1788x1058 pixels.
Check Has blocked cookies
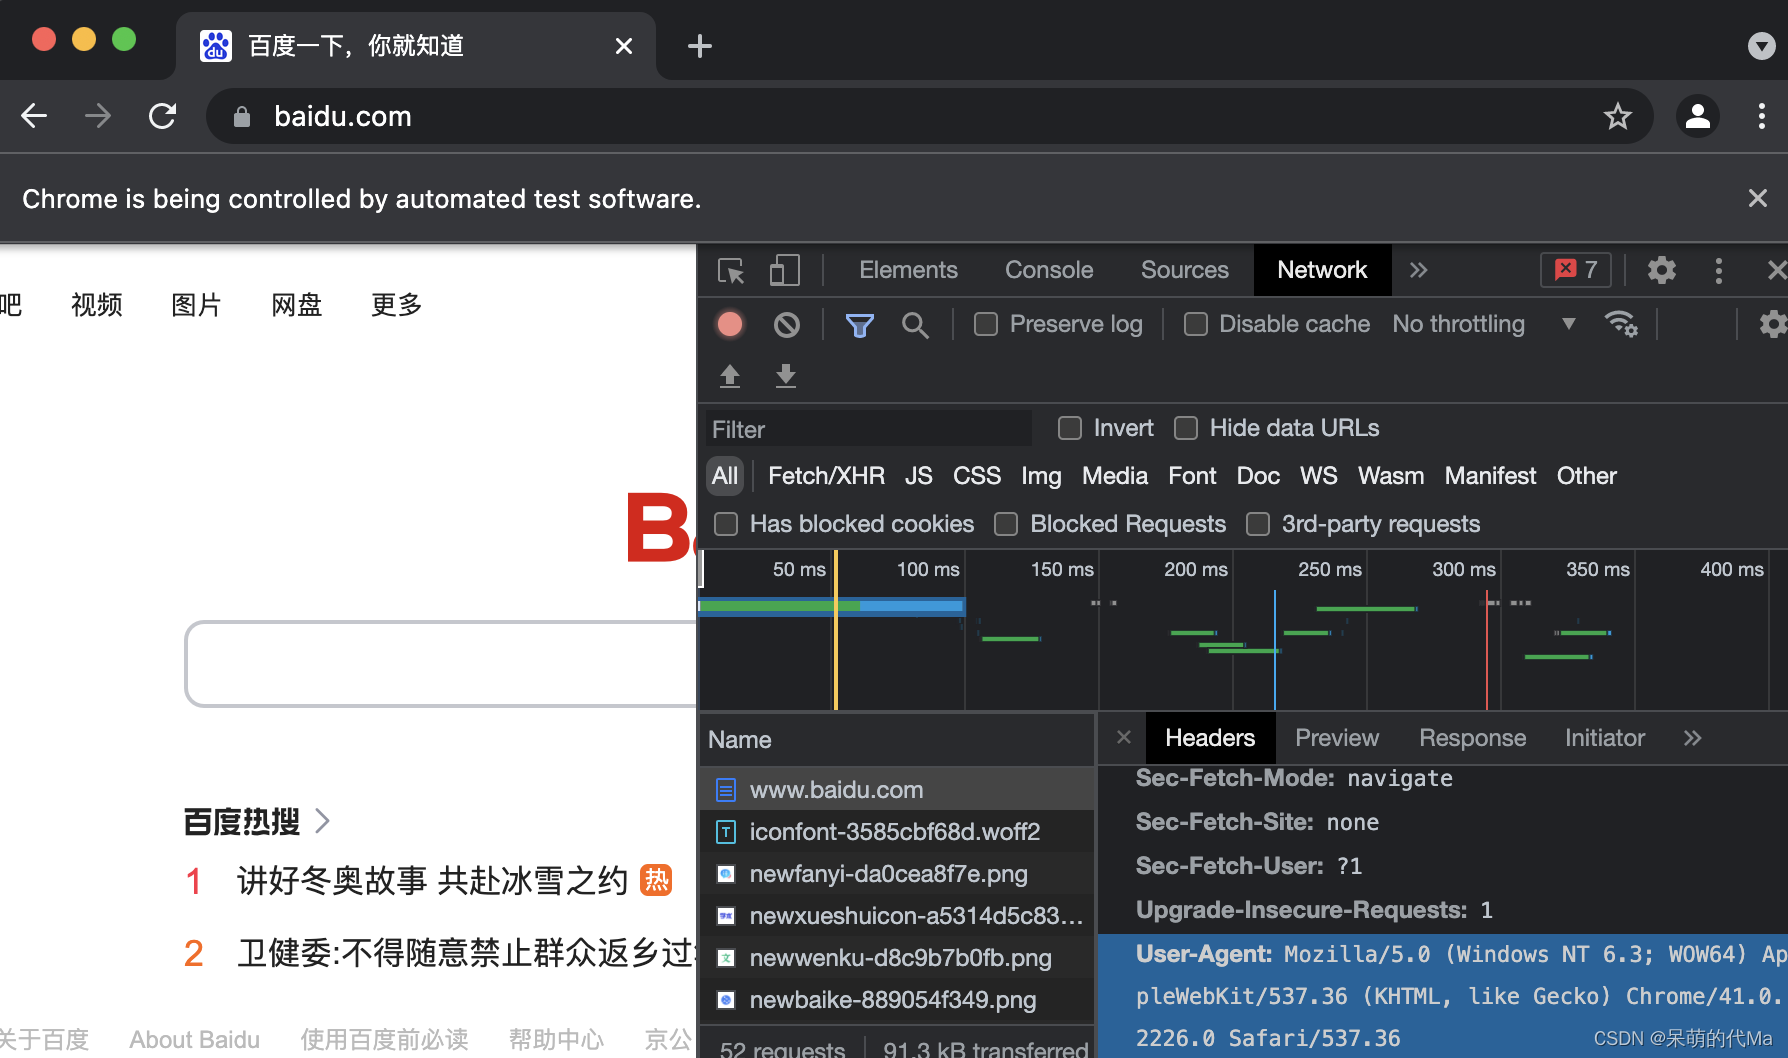pos(726,524)
